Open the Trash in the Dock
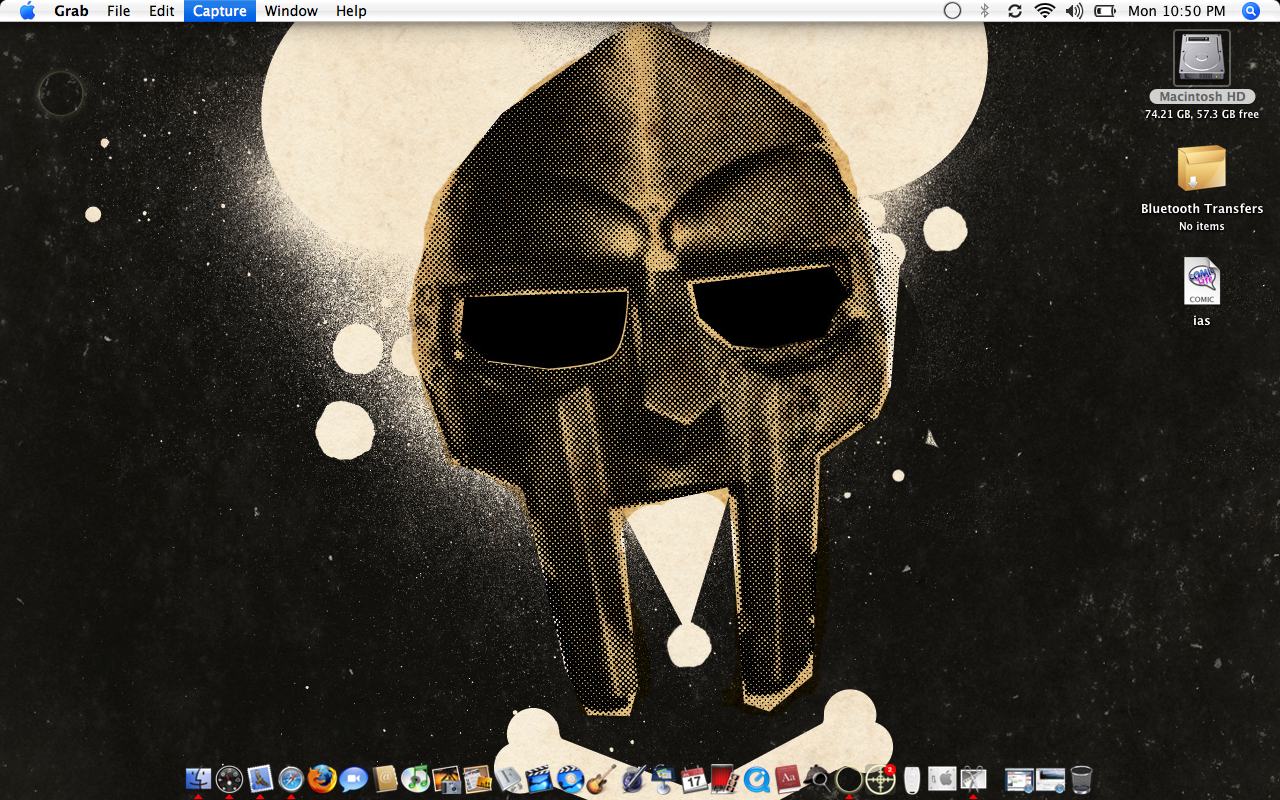The width and height of the screenshot is (1280, 800). click(1081, 779)
